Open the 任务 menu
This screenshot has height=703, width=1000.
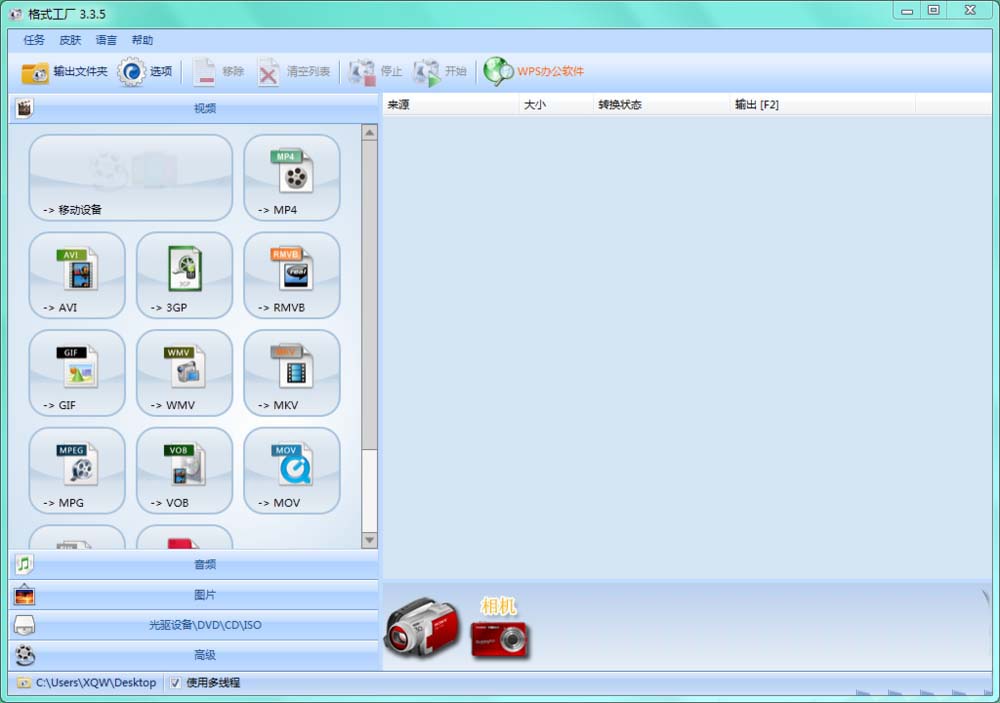[x=34, y=40]
